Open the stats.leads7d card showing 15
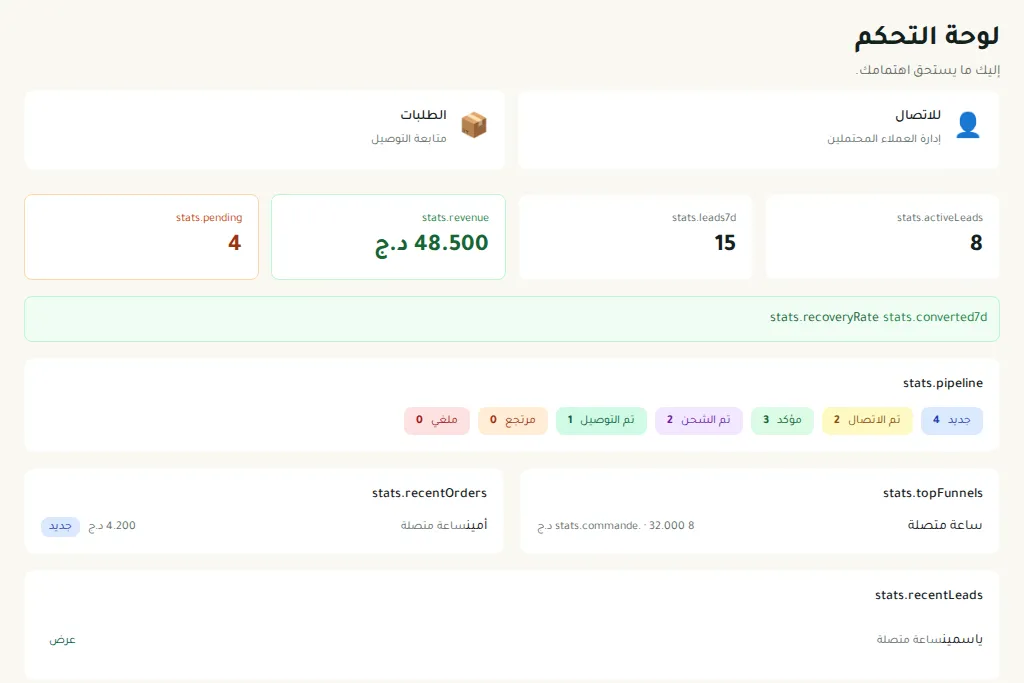This screenshot has height=683, width=1024. (635, 237)
